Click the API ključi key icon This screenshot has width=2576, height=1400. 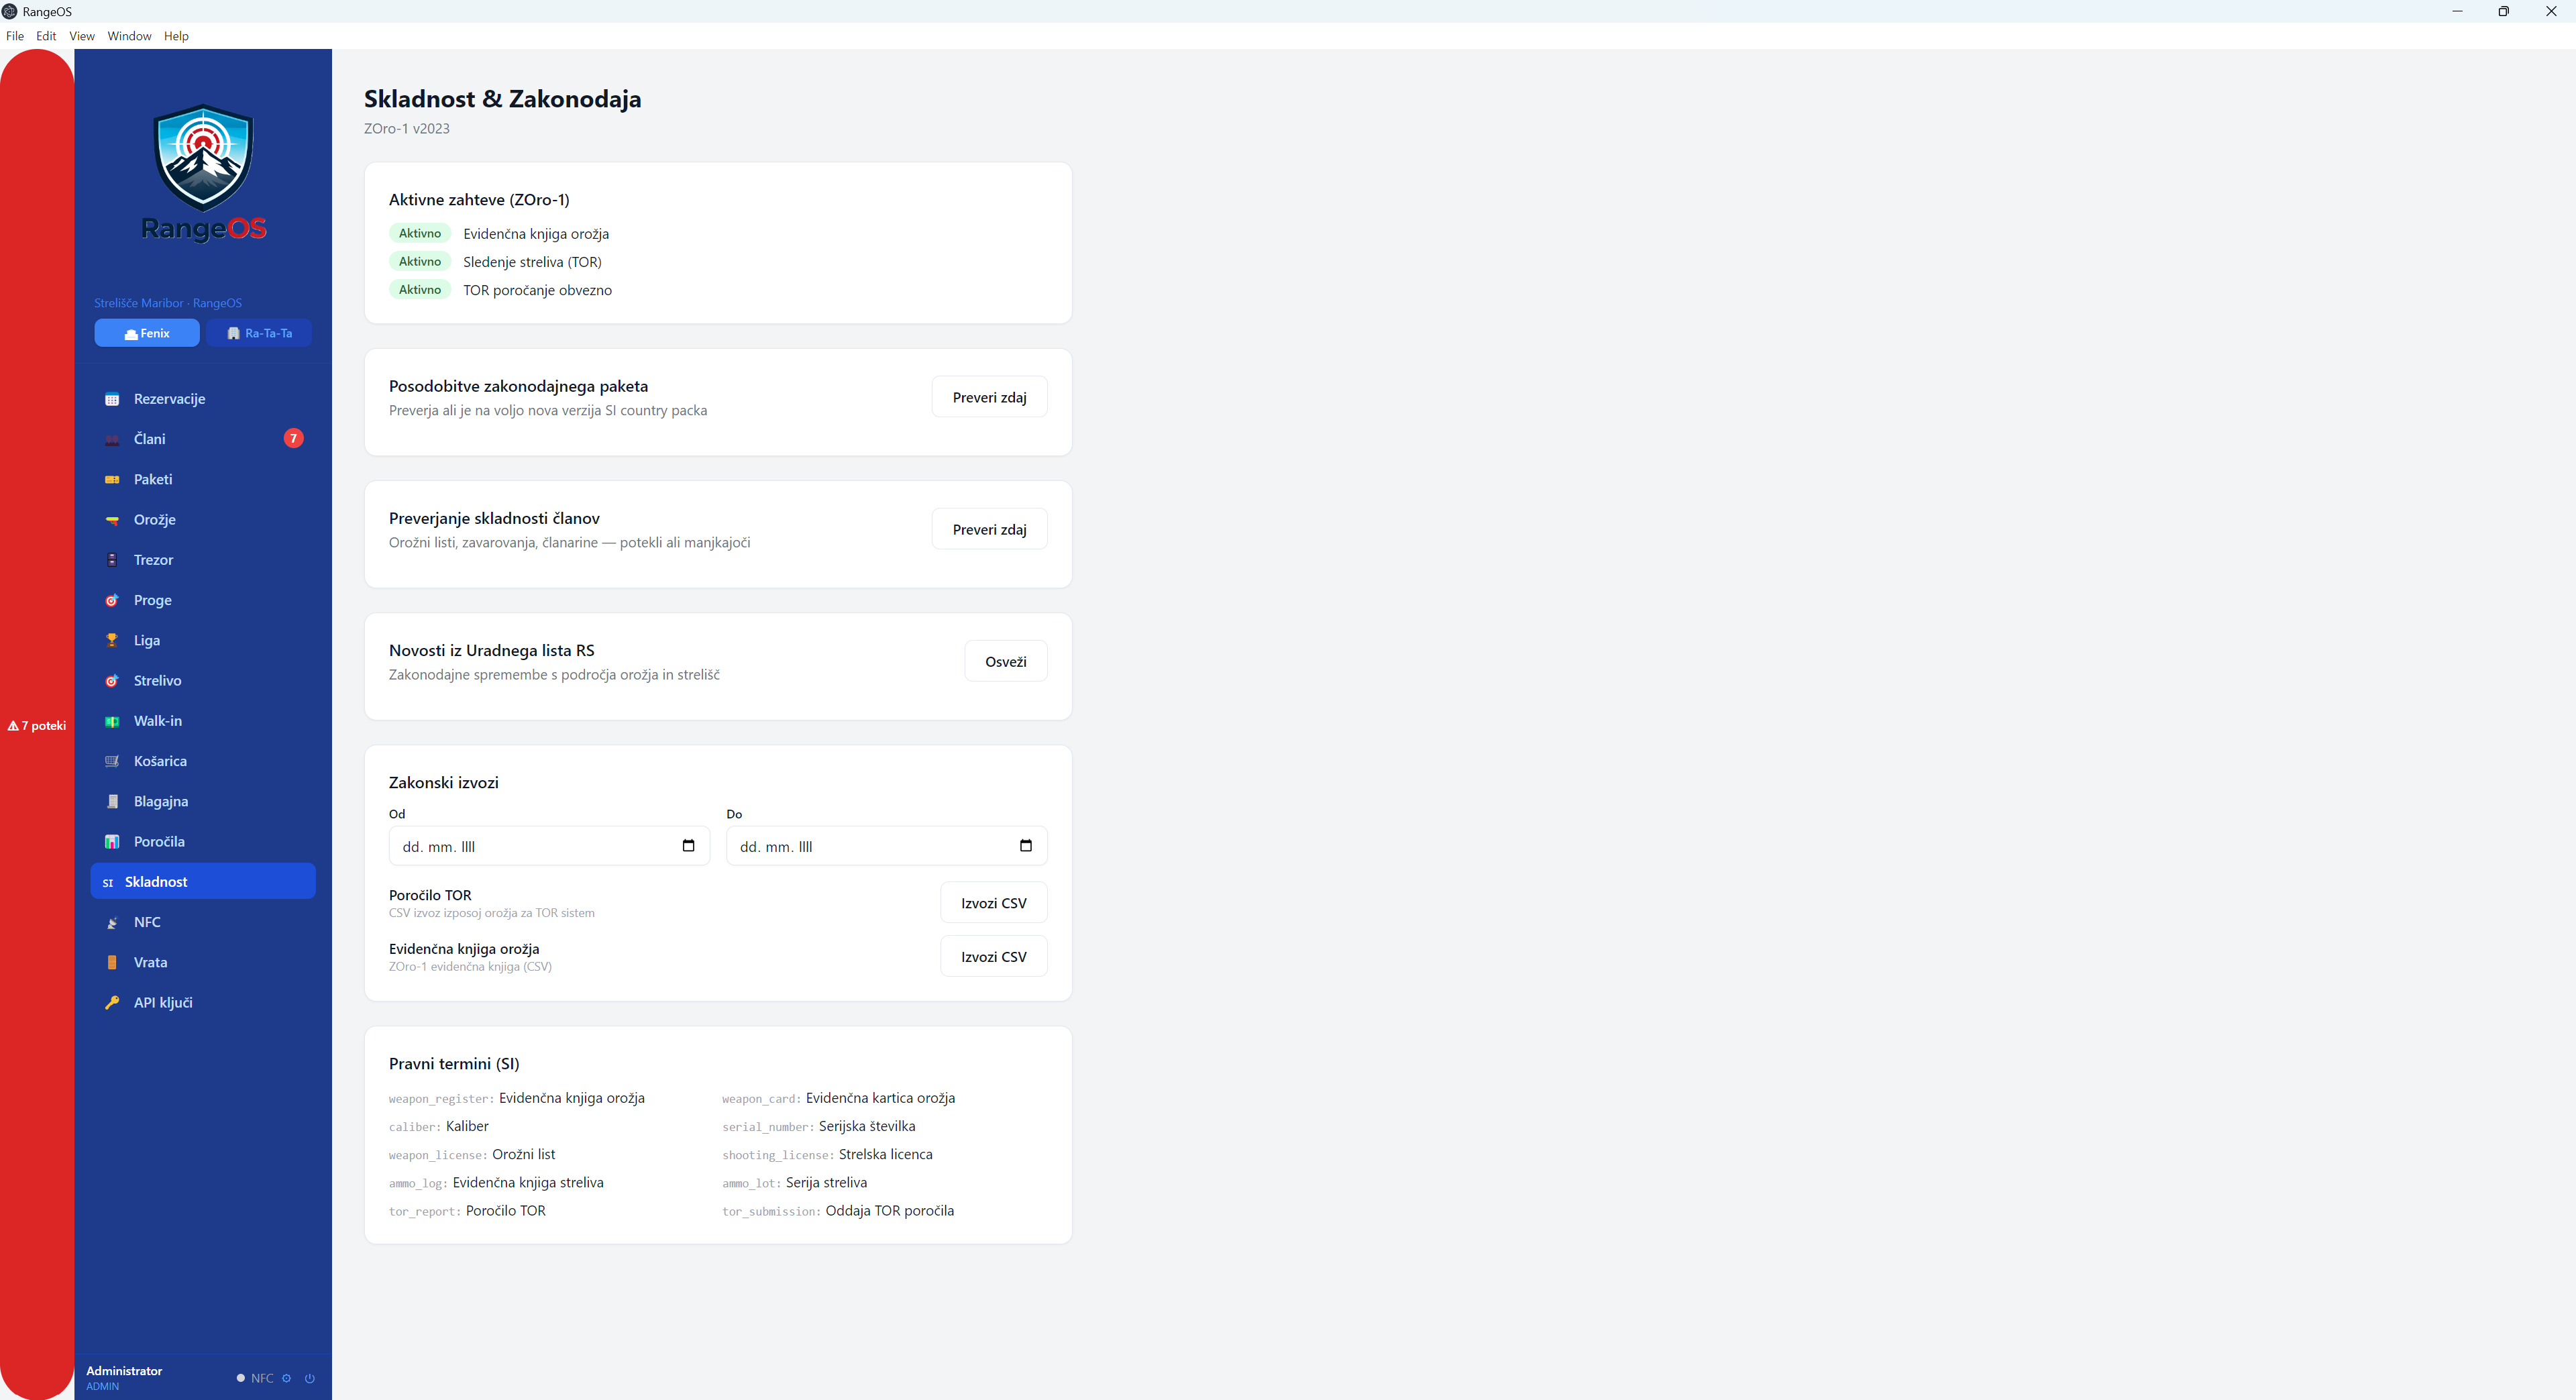[112, 1003]
